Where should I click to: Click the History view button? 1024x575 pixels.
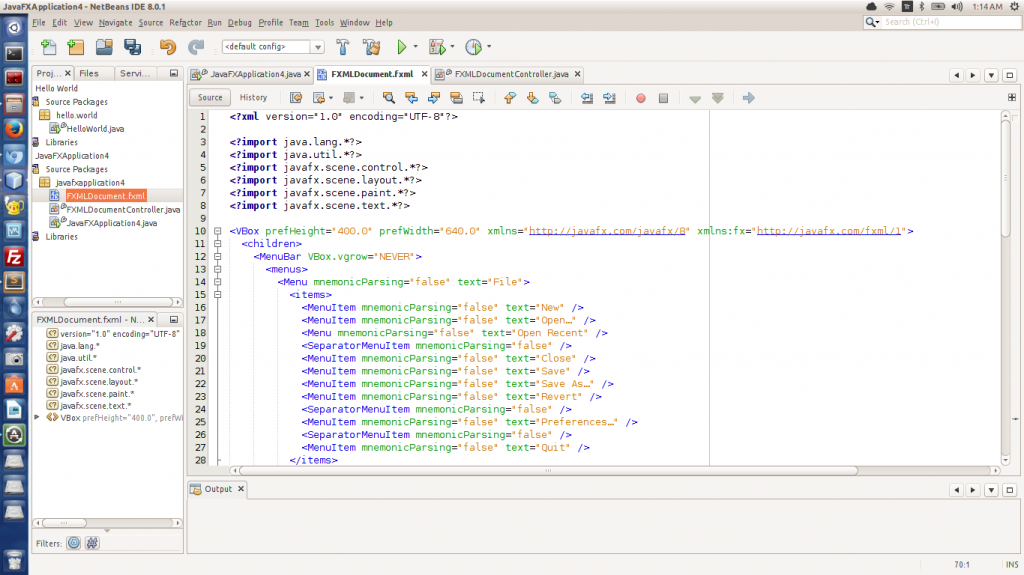click(253, 97)
